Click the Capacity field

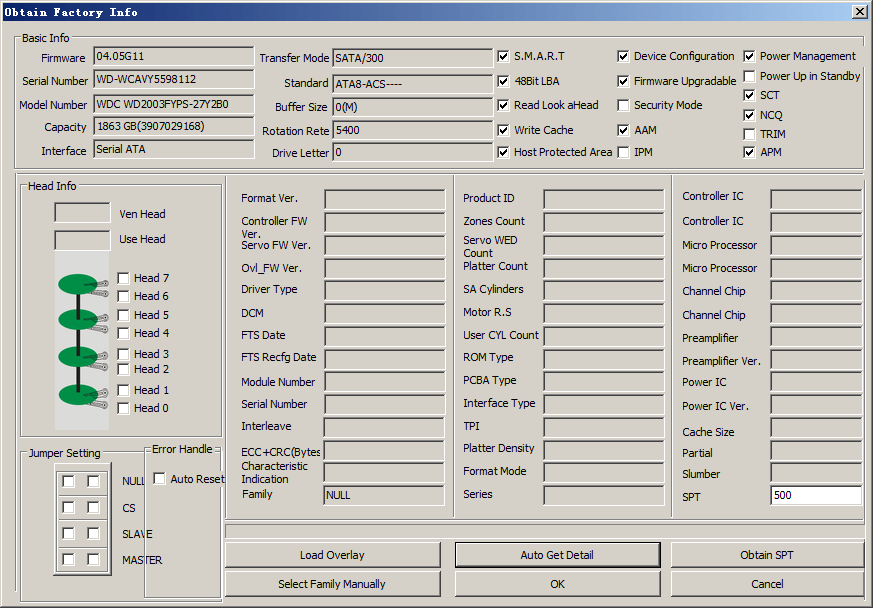174,126
